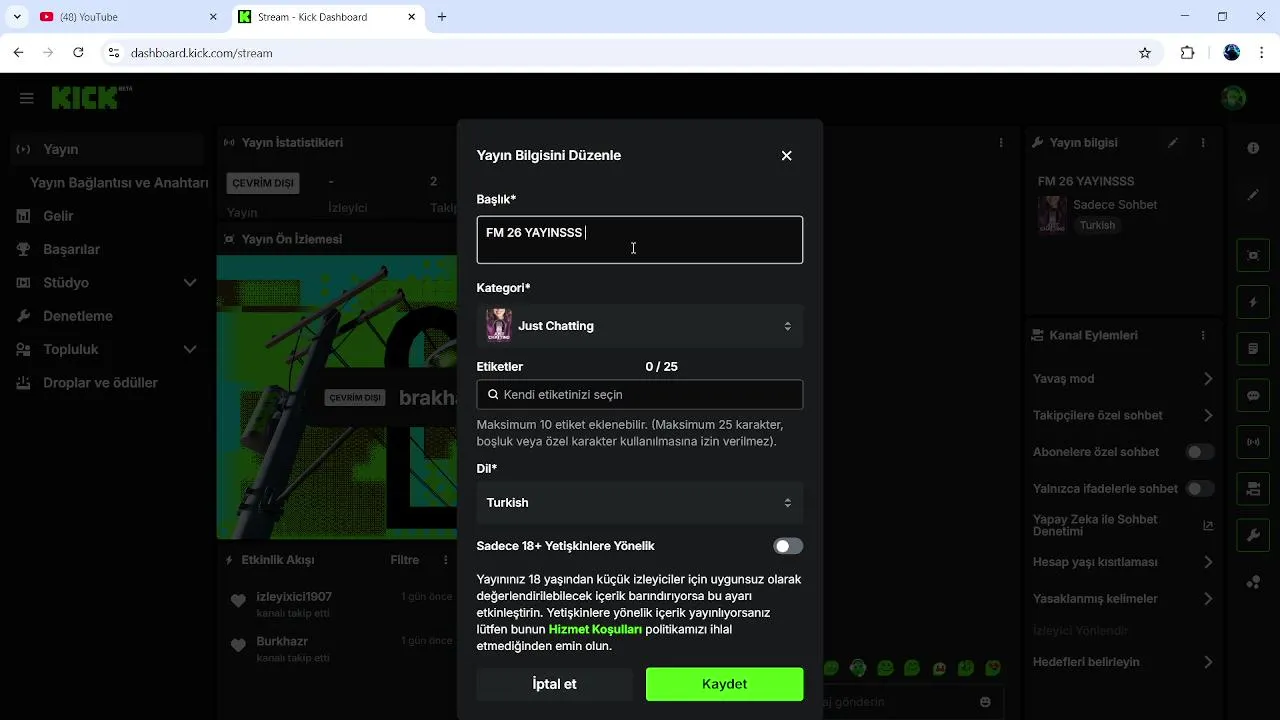Click the info icon in right sidebar
The width and height of the screenshot is (1280, 720).
point(1253,148)
